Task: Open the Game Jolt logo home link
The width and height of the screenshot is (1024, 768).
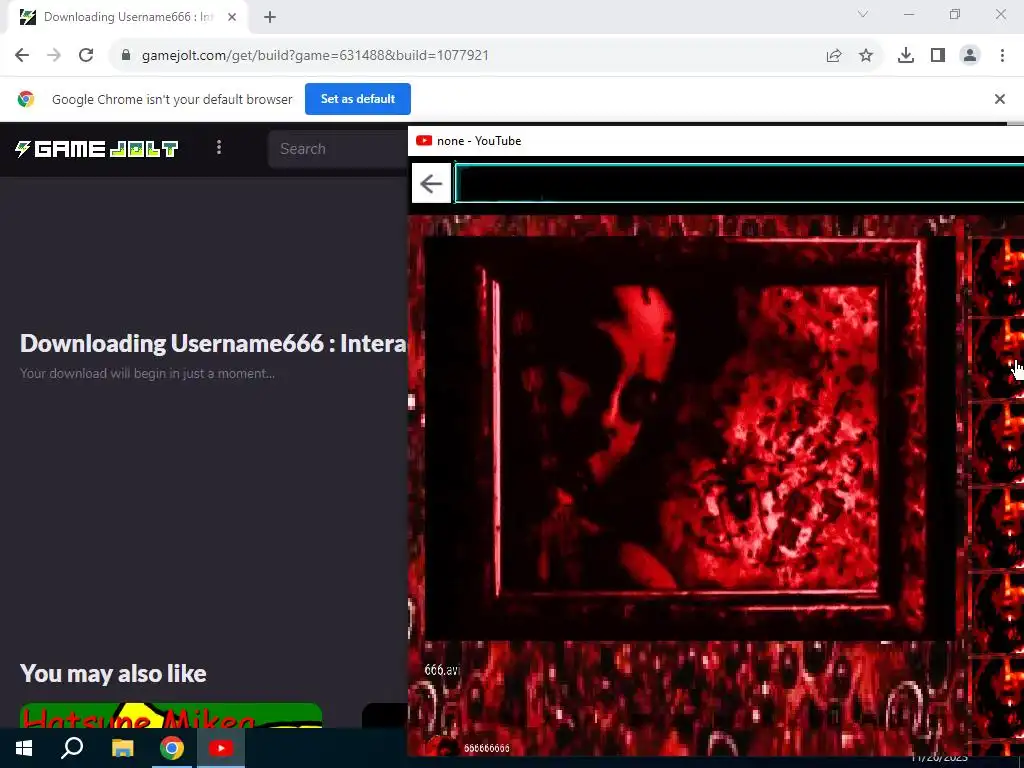Action: 97,149
